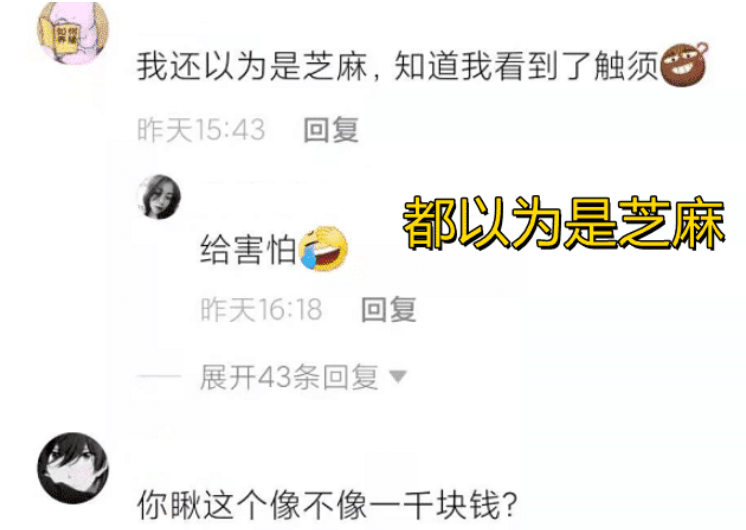Open the first commenter's pink avatar
The height and width of the screenshot is (530, 746).
tap(73, 32)
